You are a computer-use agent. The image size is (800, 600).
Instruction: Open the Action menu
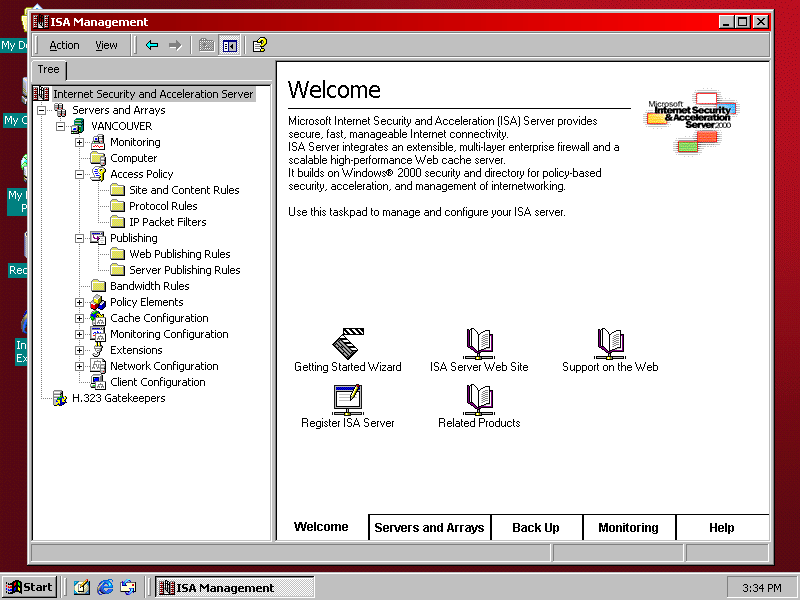click(64, 45)
